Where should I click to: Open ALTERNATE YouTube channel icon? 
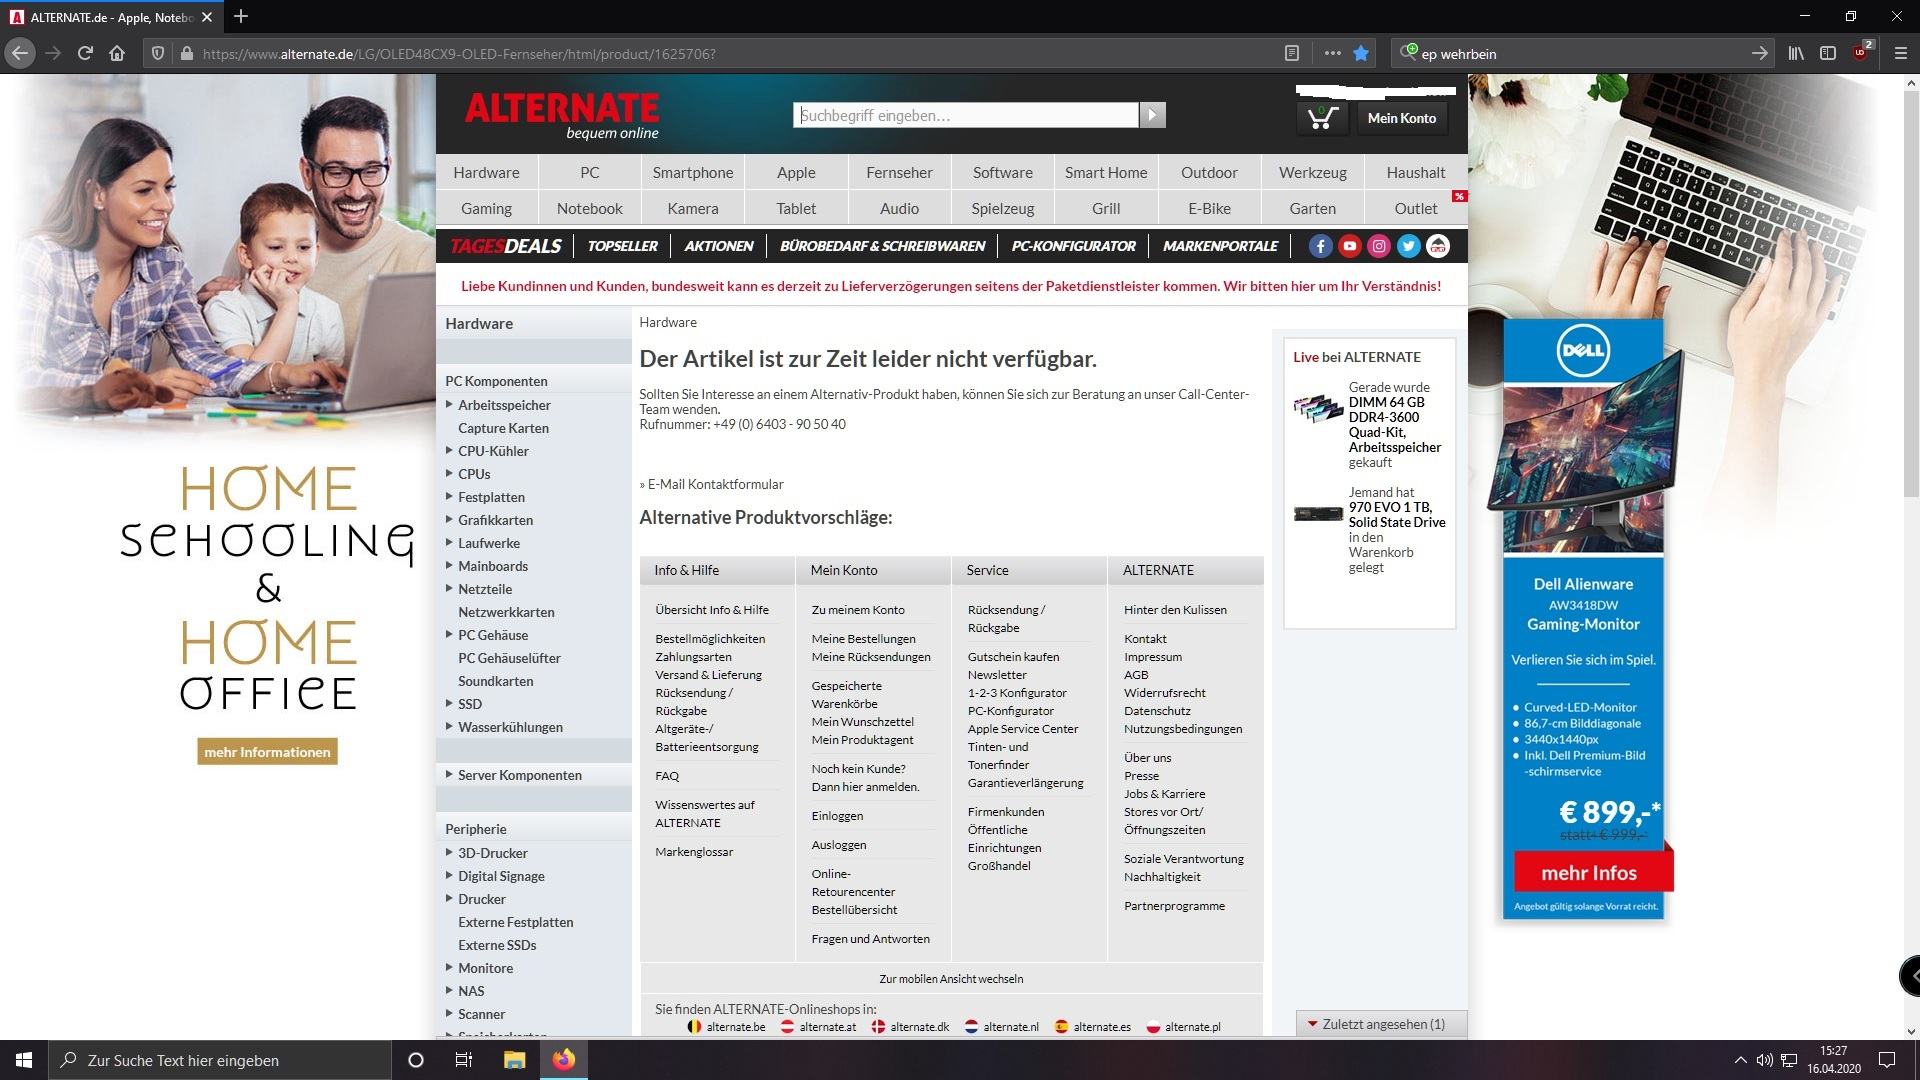tap(1350, 246)
